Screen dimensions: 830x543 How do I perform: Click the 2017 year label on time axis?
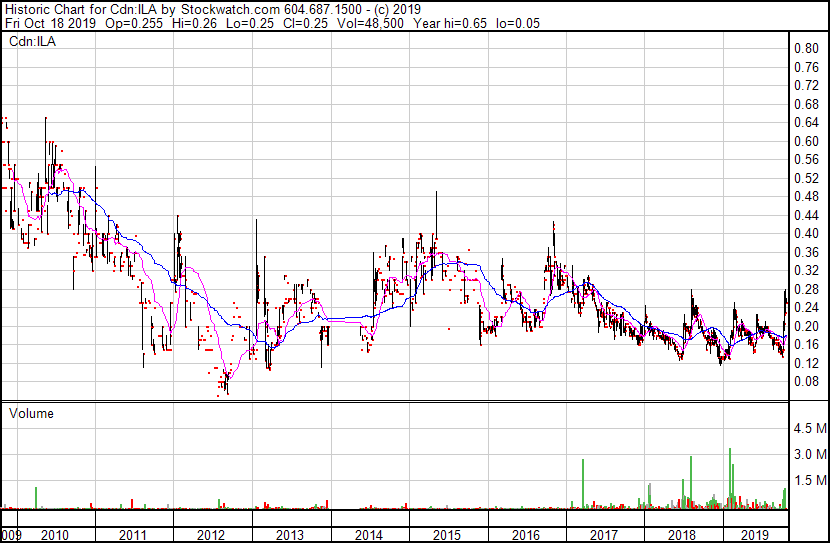point(602,535)
